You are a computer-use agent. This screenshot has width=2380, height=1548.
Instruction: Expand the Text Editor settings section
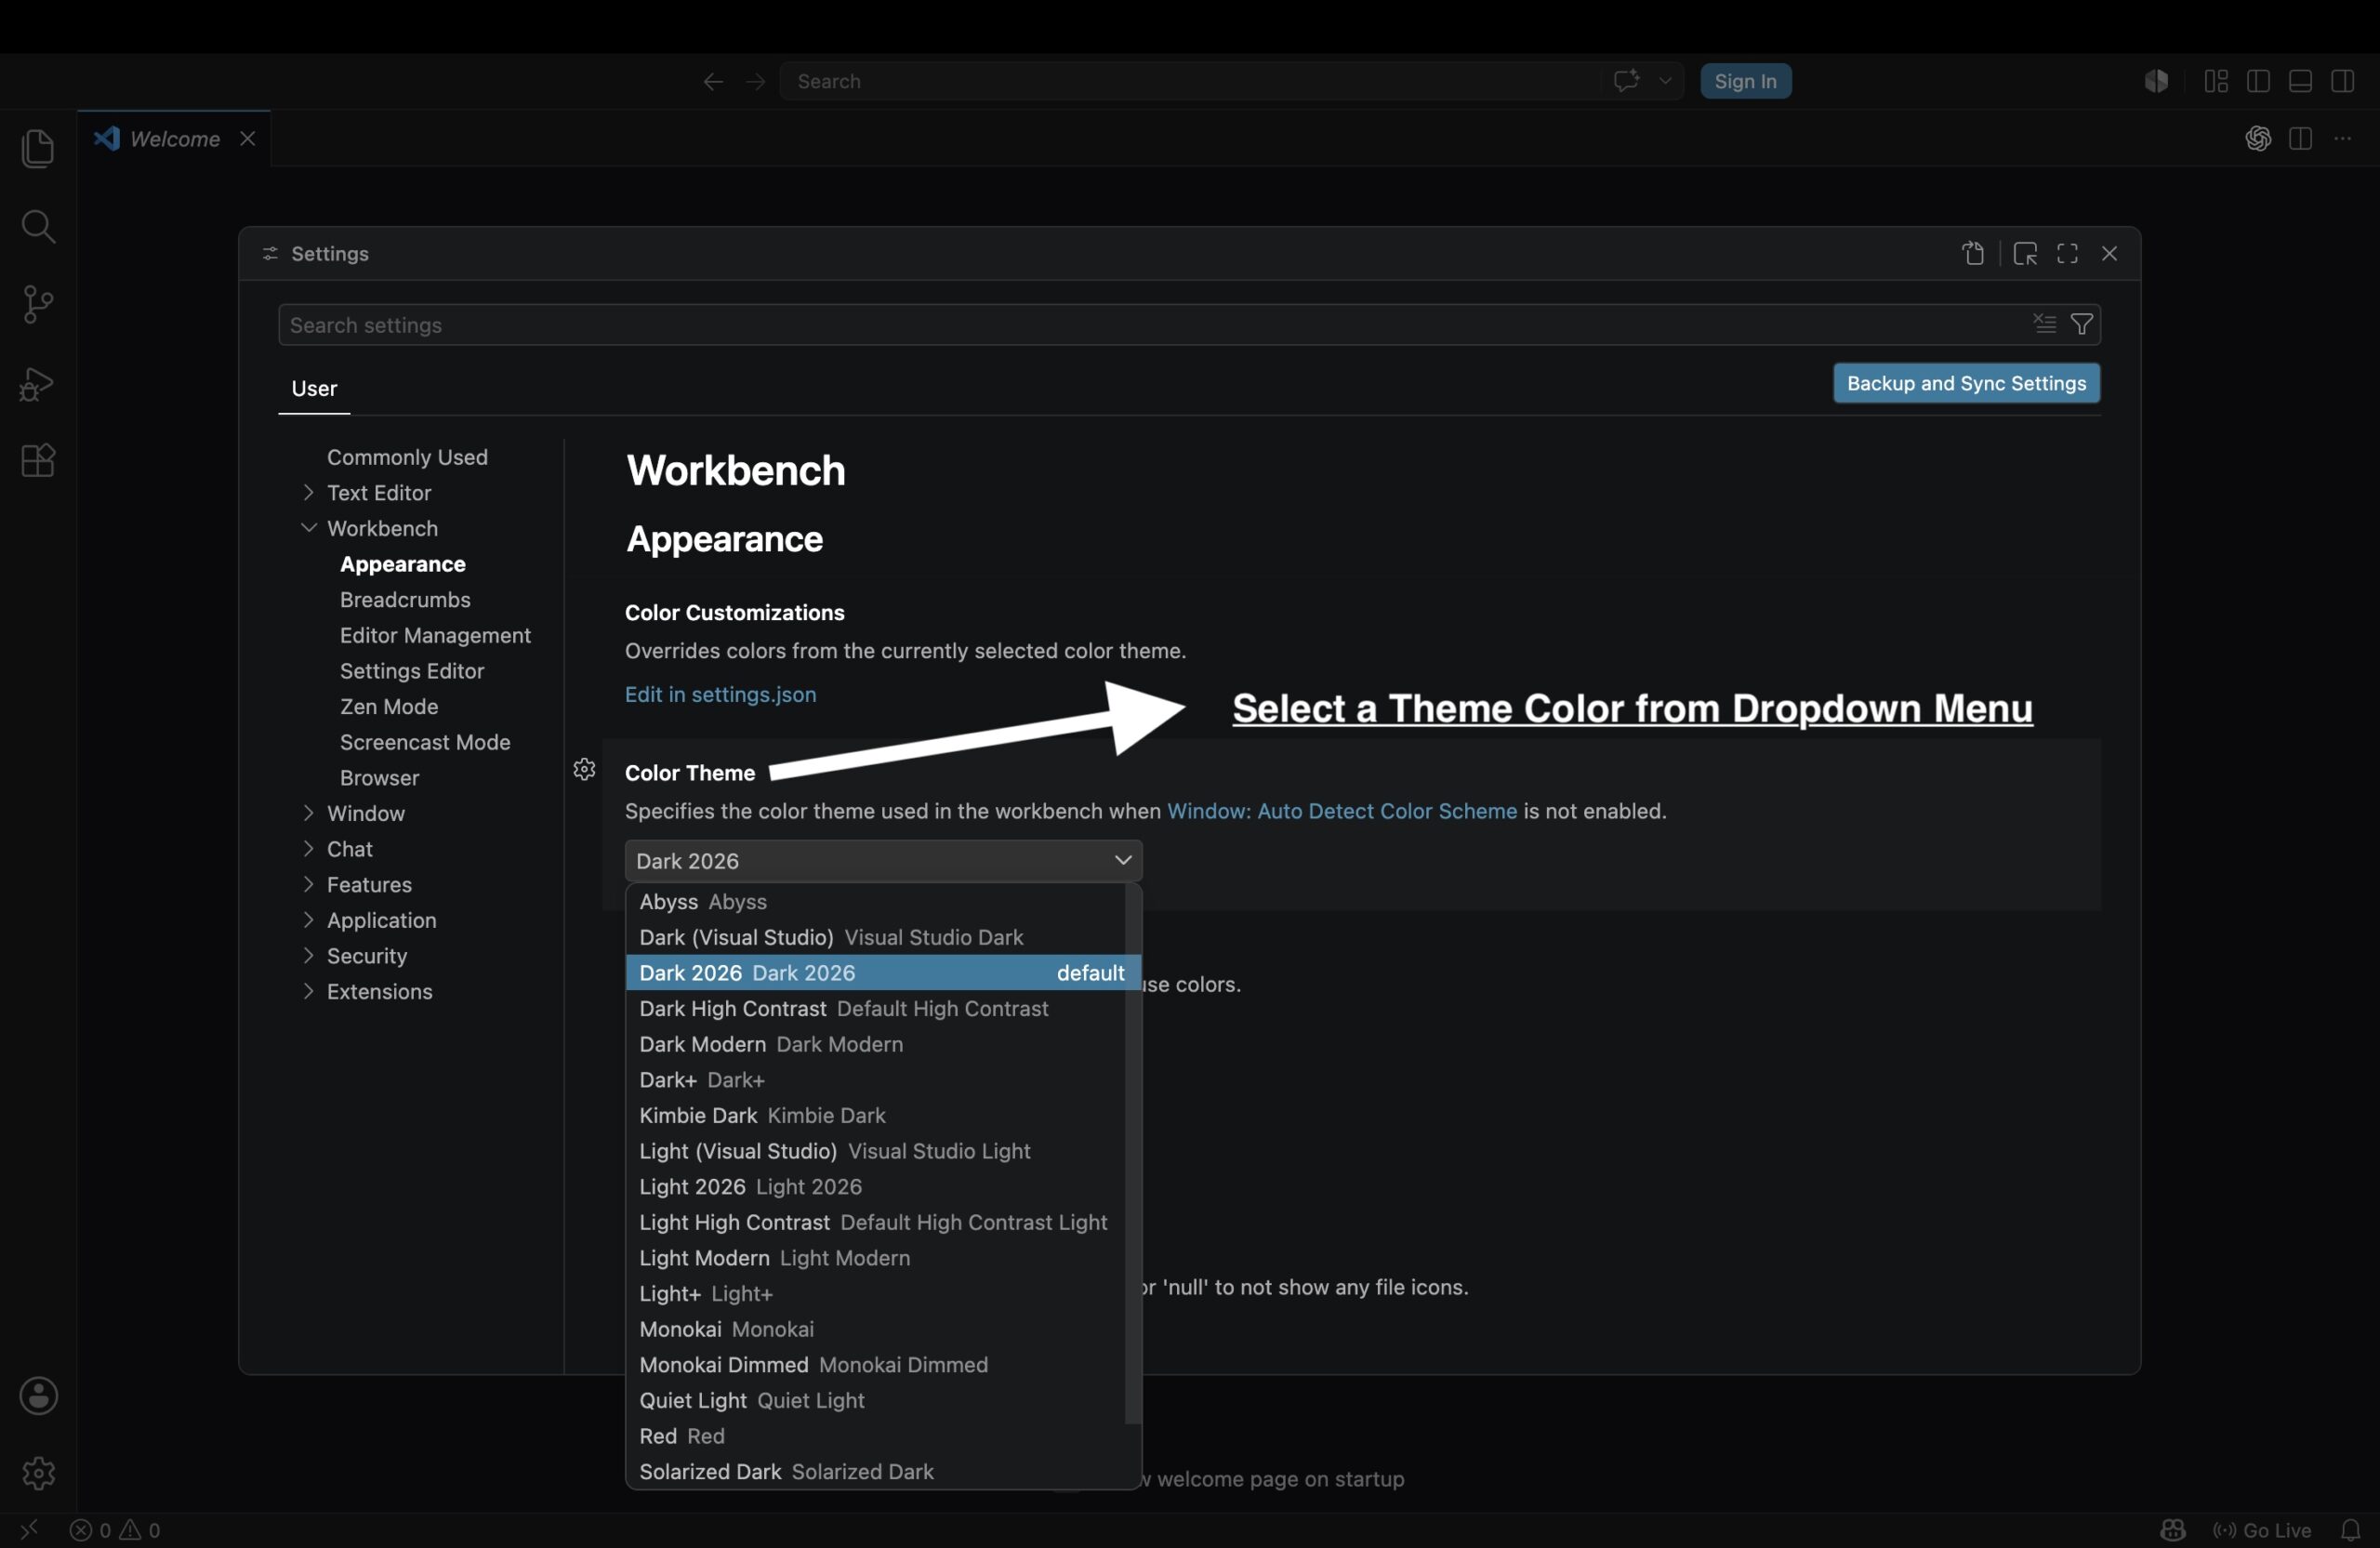(308, 492)
